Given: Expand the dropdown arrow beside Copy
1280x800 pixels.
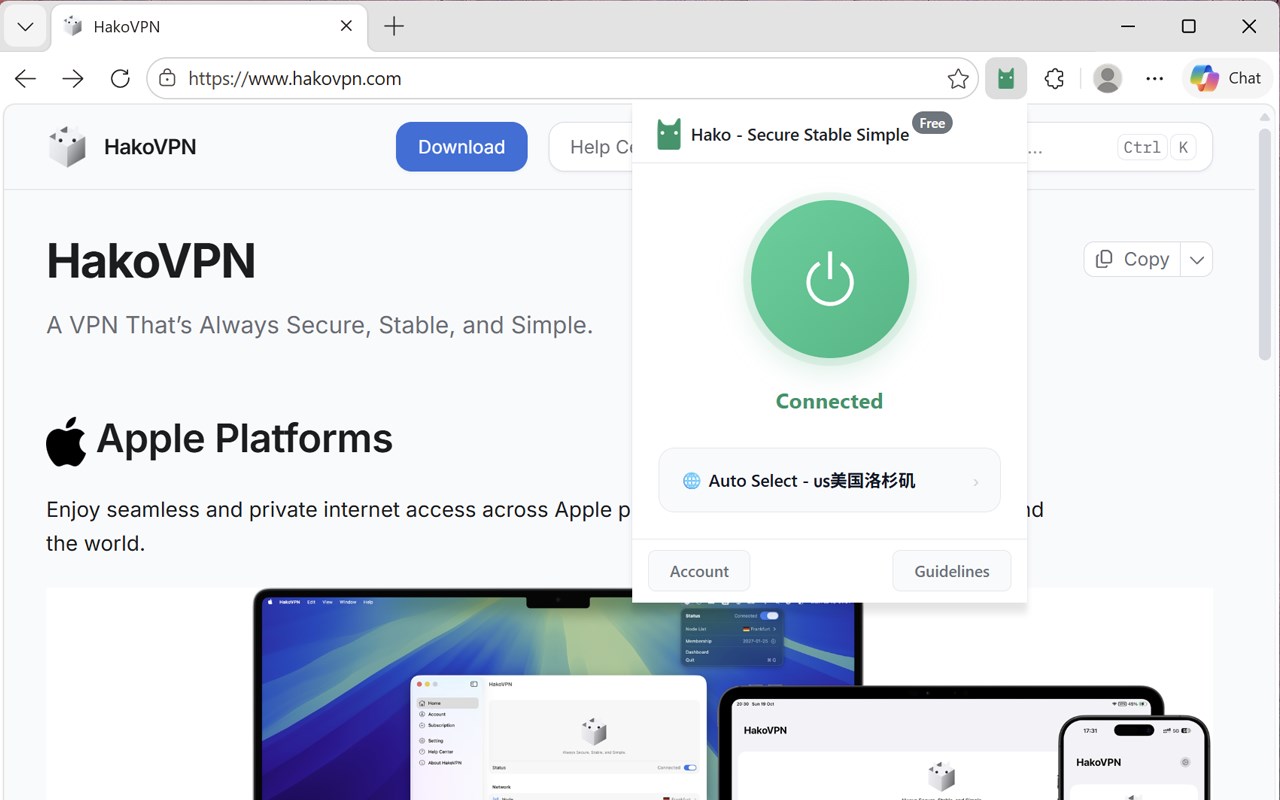Looking at the screenshot, I should (1197, 259).
